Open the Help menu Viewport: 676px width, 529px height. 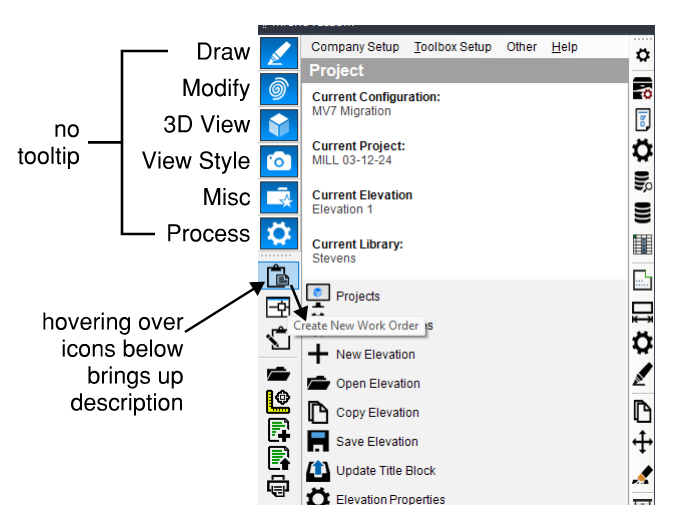point(564,47)
